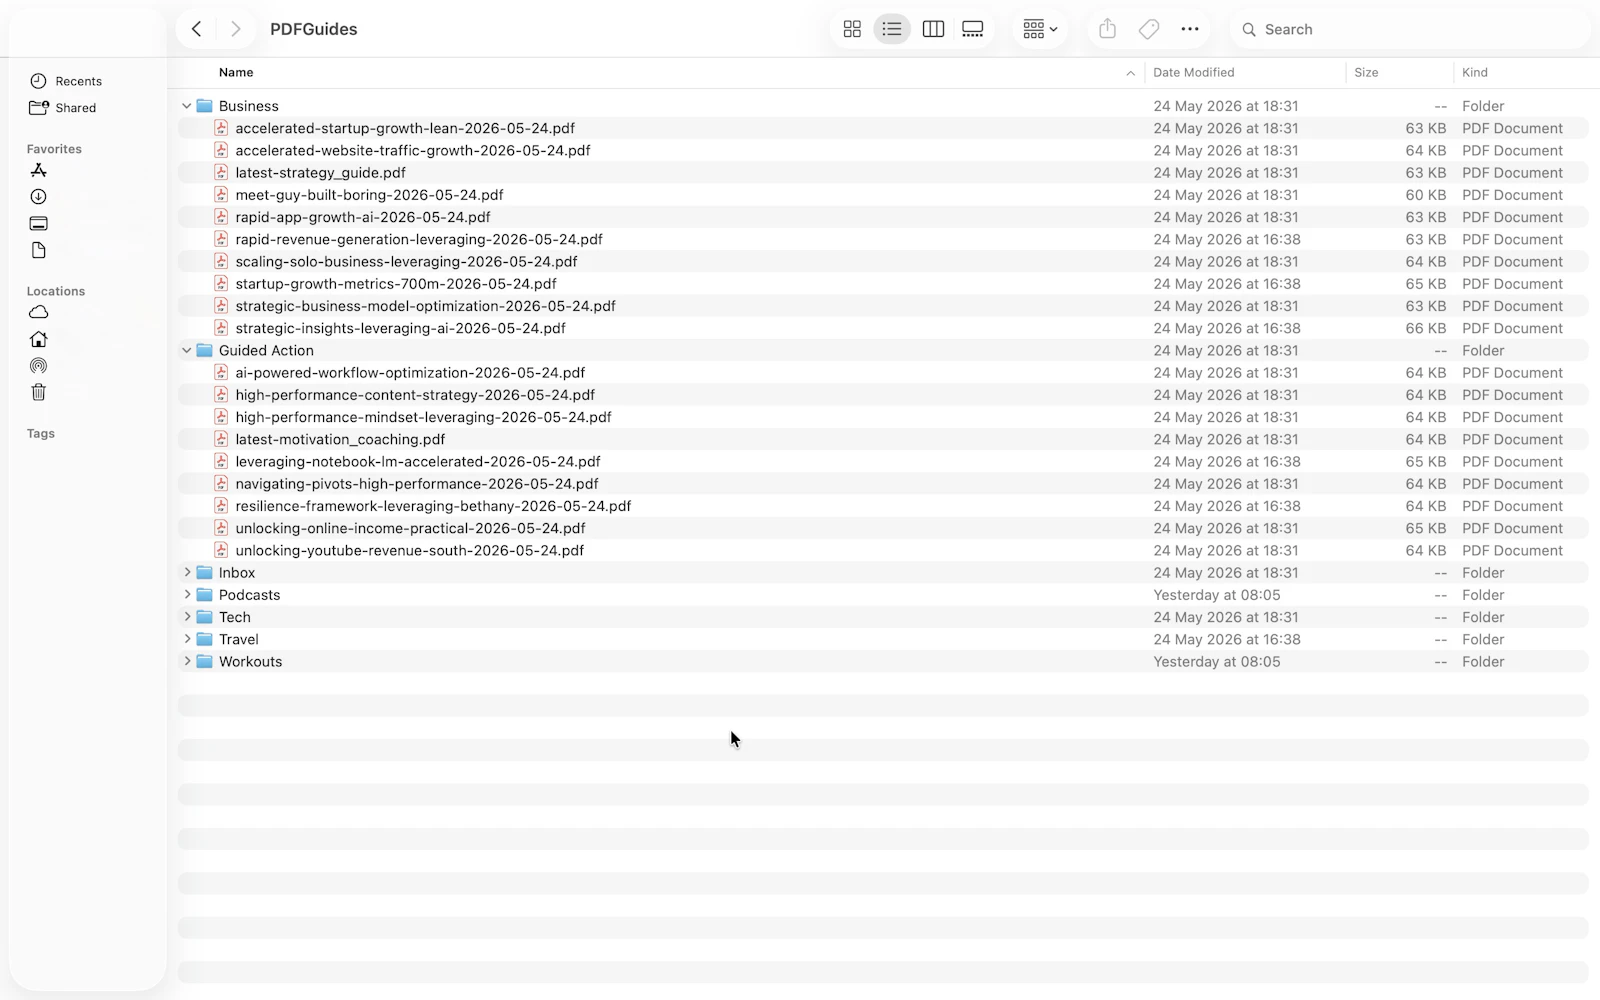Collapse the Business folder

tap(186, 106)
